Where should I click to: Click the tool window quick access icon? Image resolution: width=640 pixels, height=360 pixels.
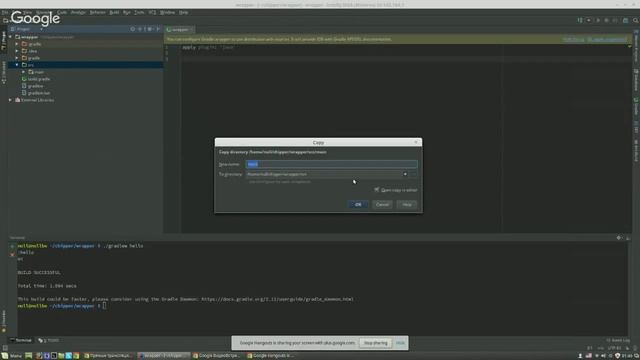[5, 348]
